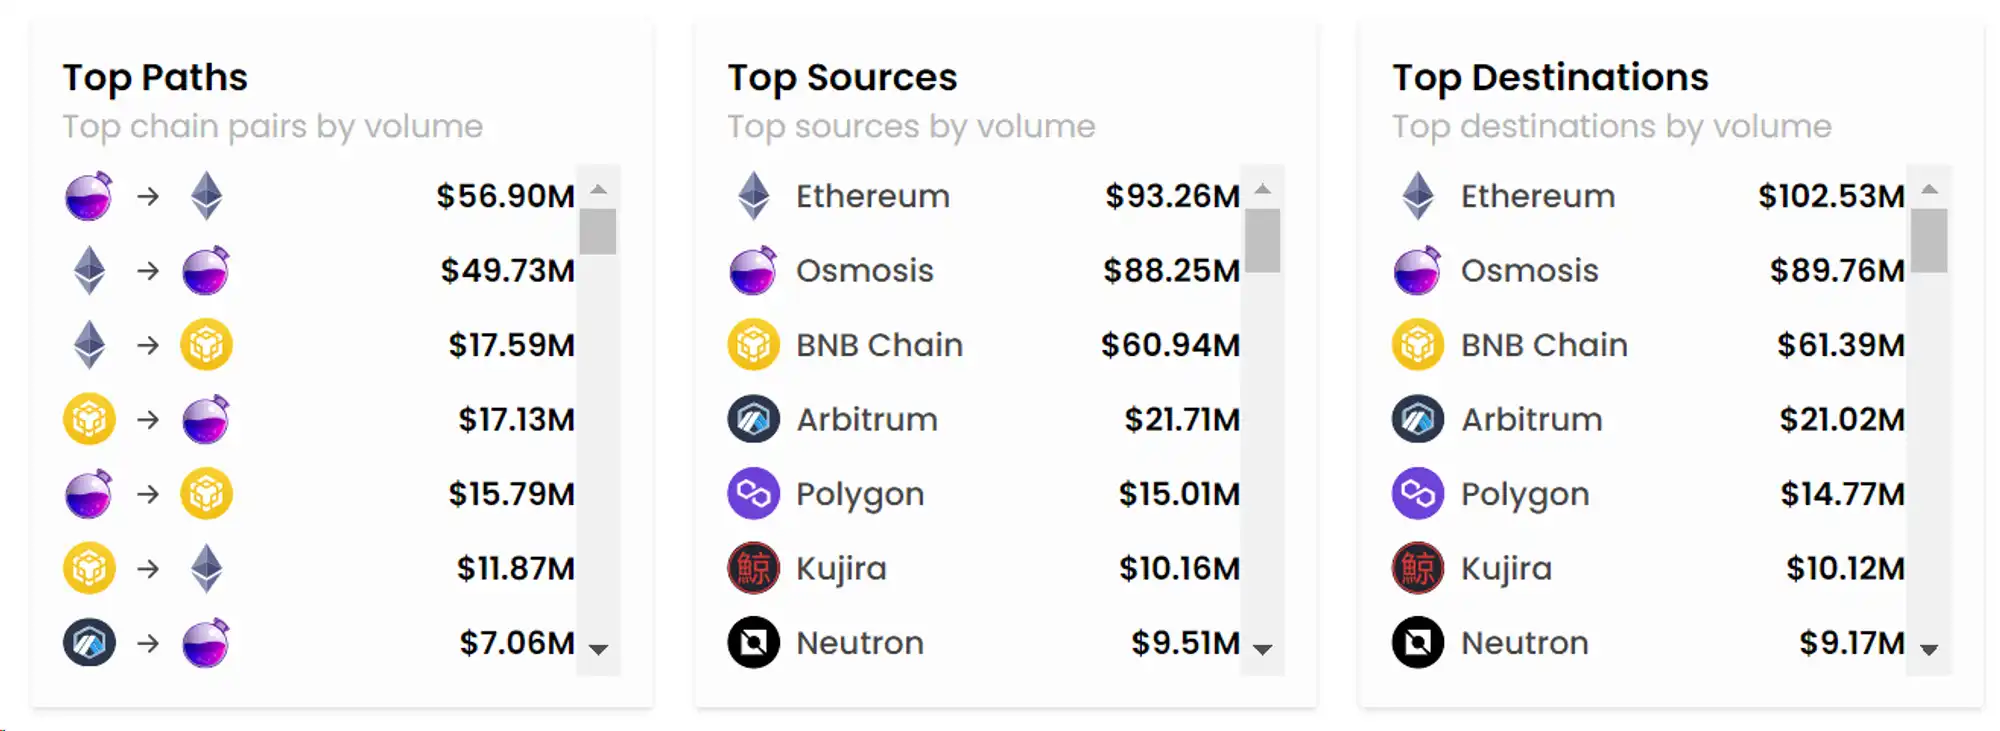Click the Osmosis icon in Top Destinations
This screenshot has height=731, width=2000.
coord(1417,270)
